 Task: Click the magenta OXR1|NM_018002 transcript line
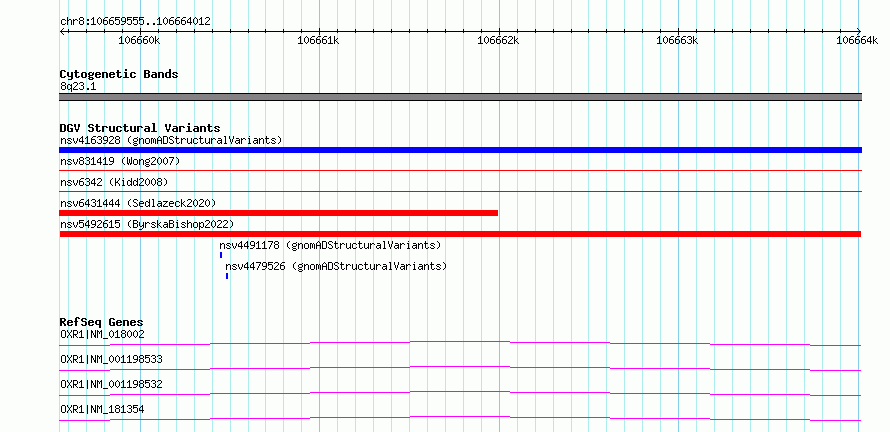click(x=460, y=343)
